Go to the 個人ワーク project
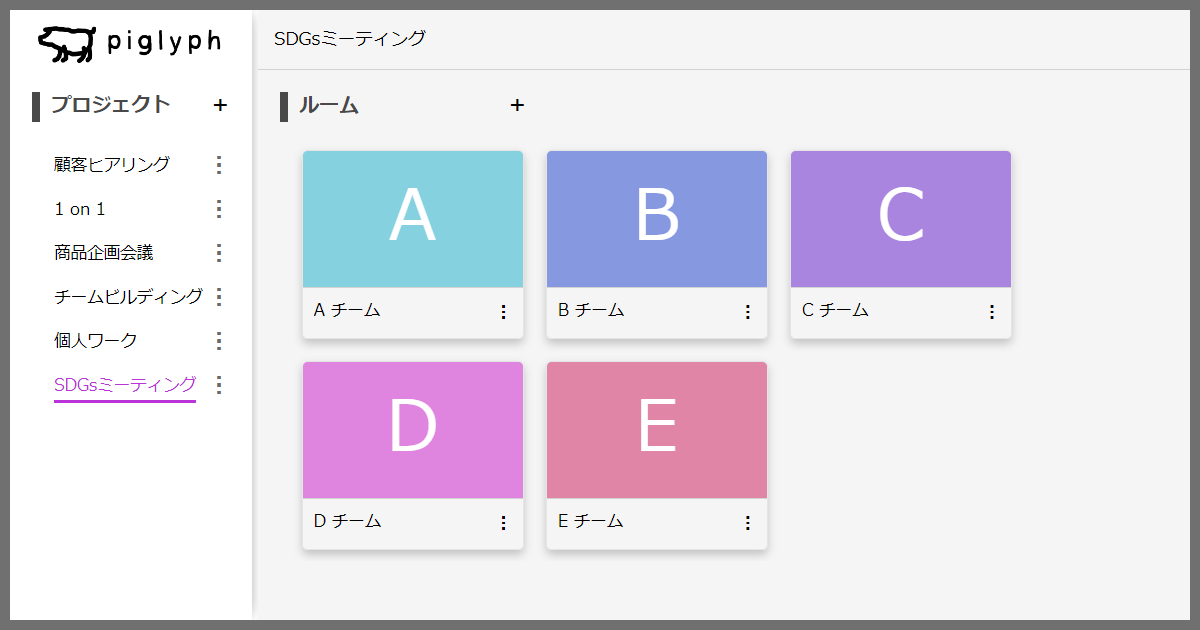Screen dimensions: 1200x630 [x=96, y=341]
